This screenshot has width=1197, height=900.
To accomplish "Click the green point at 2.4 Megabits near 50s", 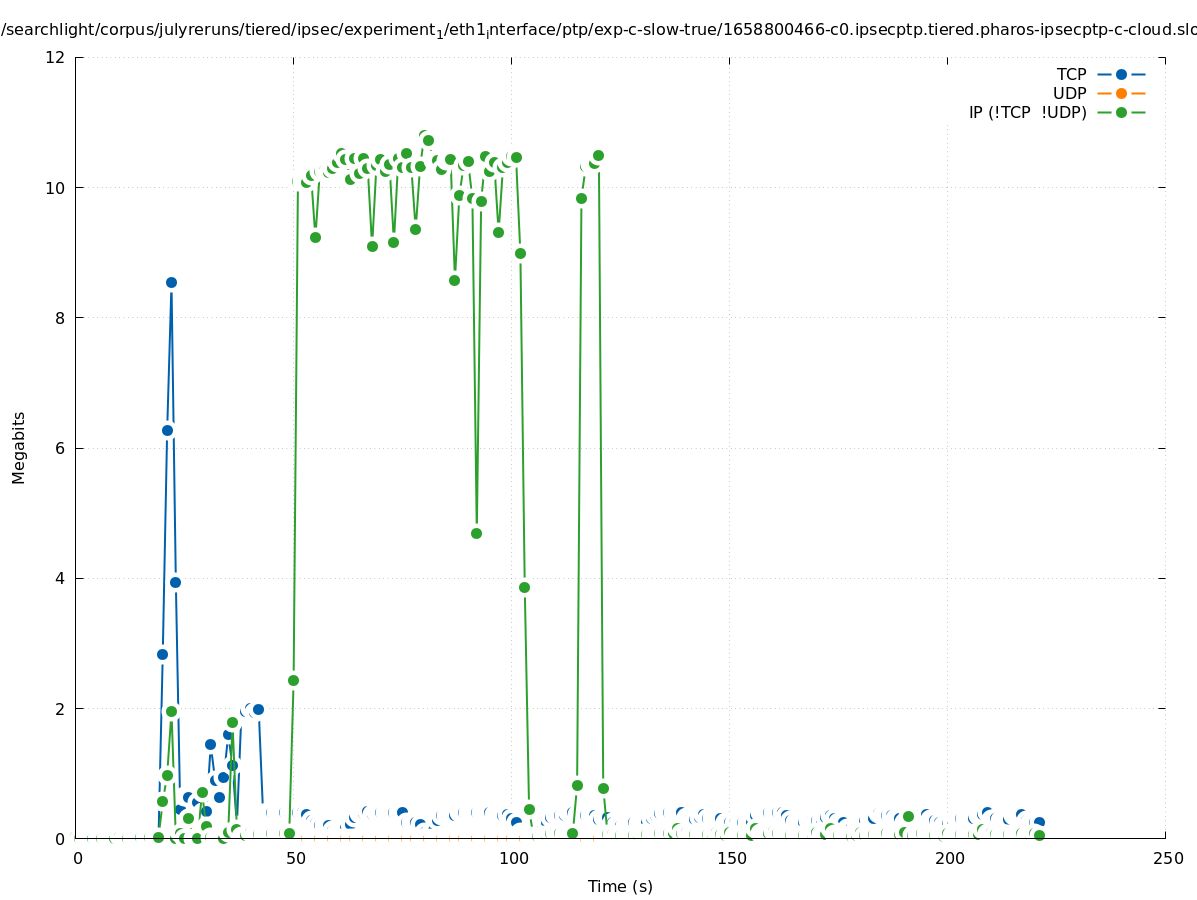I will pos(293,680).
